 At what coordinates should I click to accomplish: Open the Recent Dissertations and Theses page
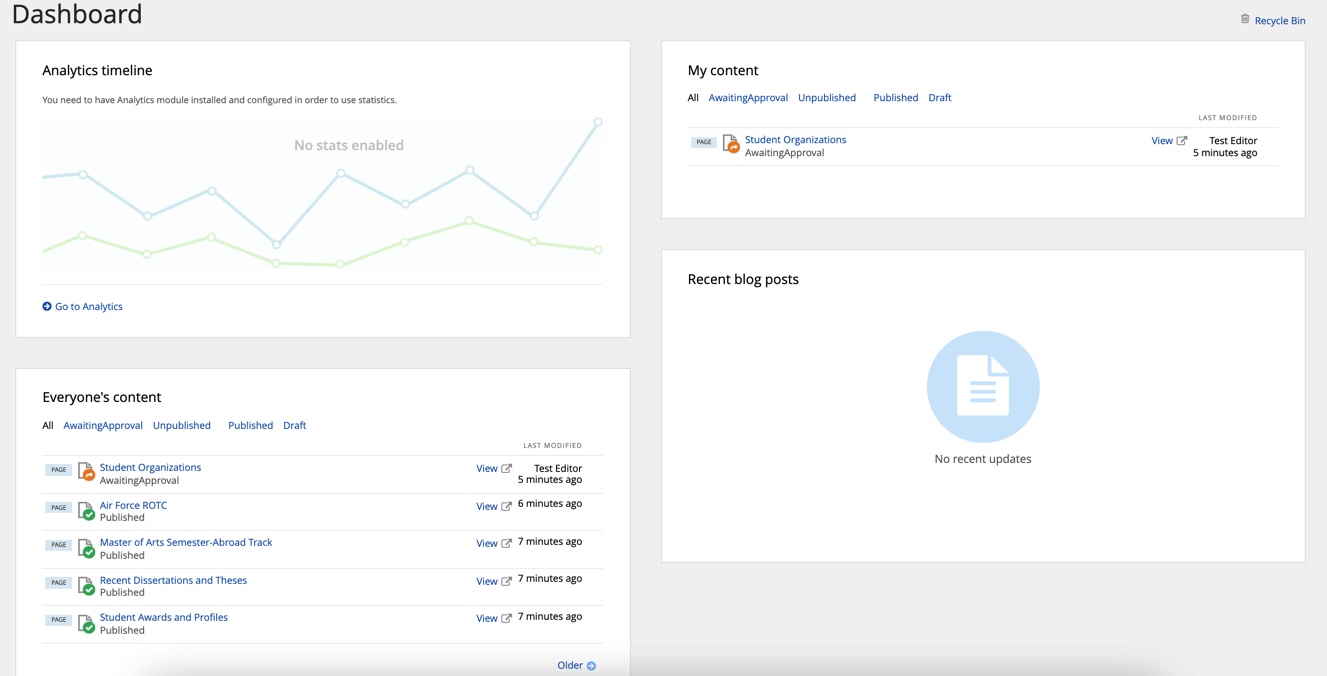pyautogui.click(x=173, y=580)
